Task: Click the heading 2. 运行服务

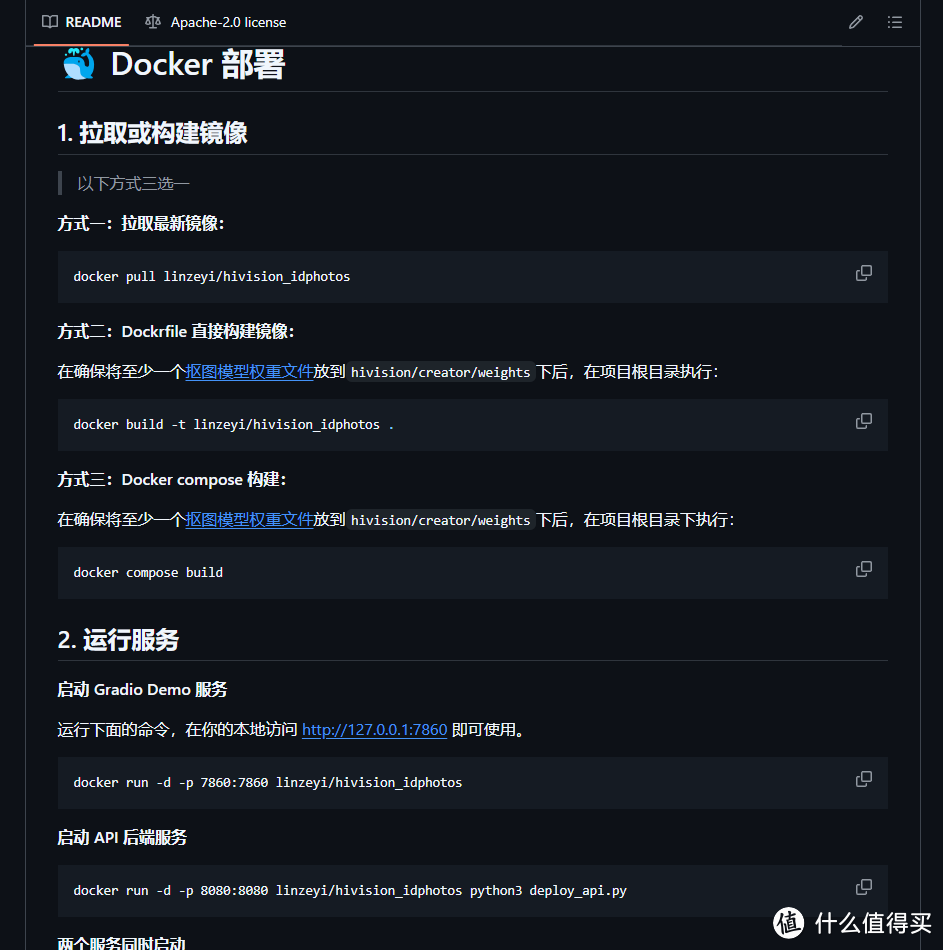Action: coord(118,640)
